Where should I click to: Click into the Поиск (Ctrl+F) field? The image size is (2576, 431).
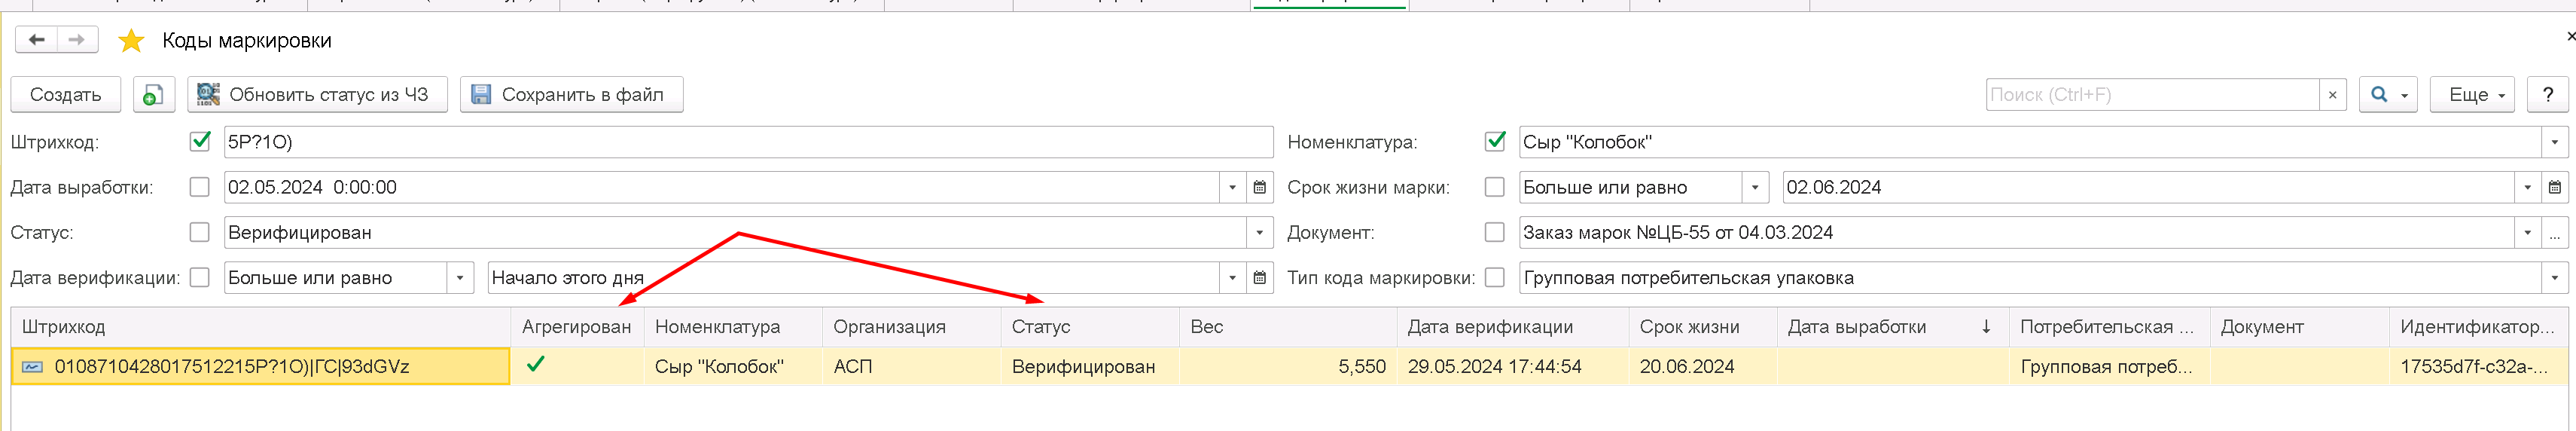tap(2152, 95)
